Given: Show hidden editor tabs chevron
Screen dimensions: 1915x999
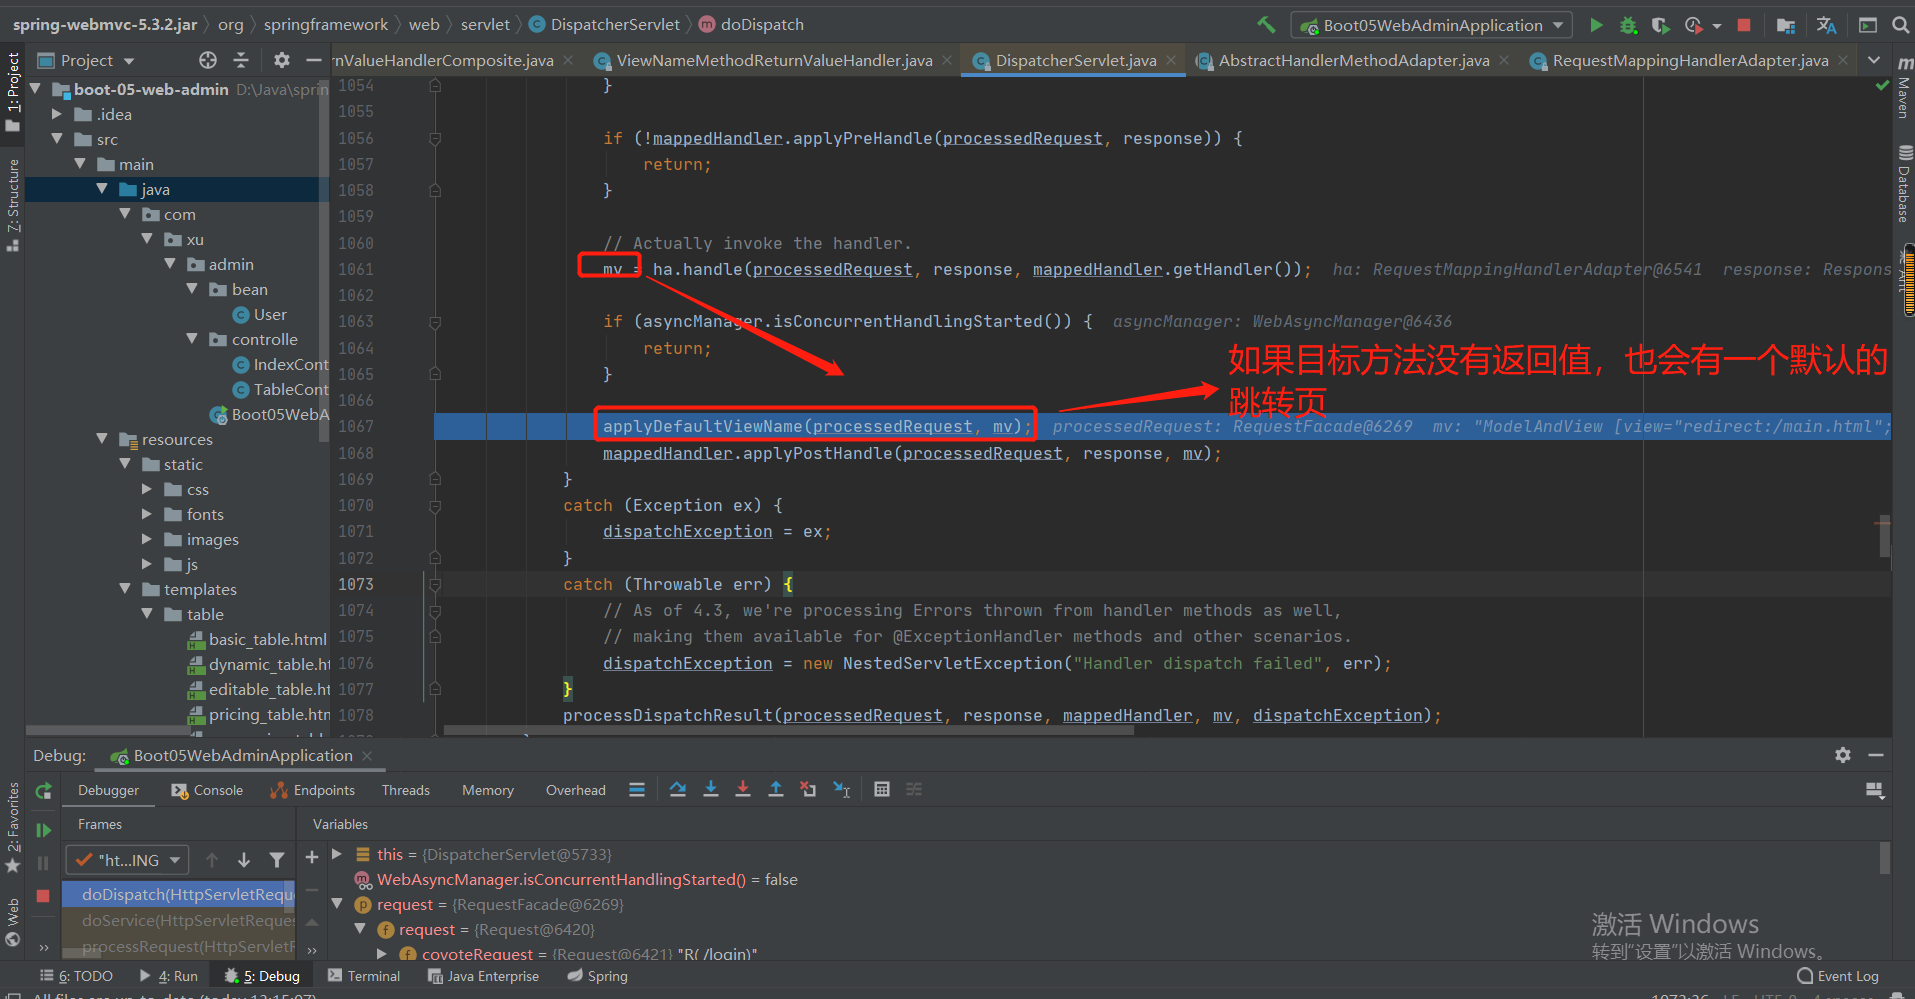Looking at the screenshot, I should click(1874, 60).
